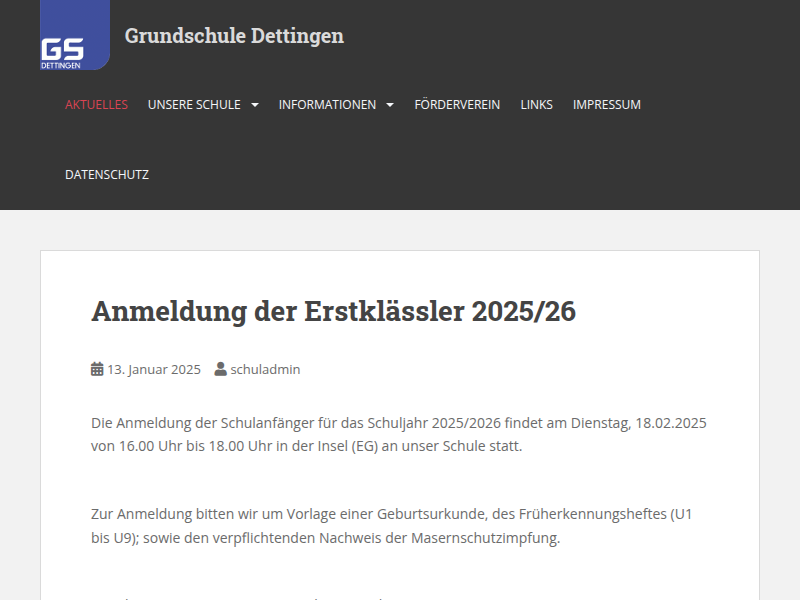
Task: Open the IMPRESSUM page
Action: pyautogui.click(x=606, y=104)
